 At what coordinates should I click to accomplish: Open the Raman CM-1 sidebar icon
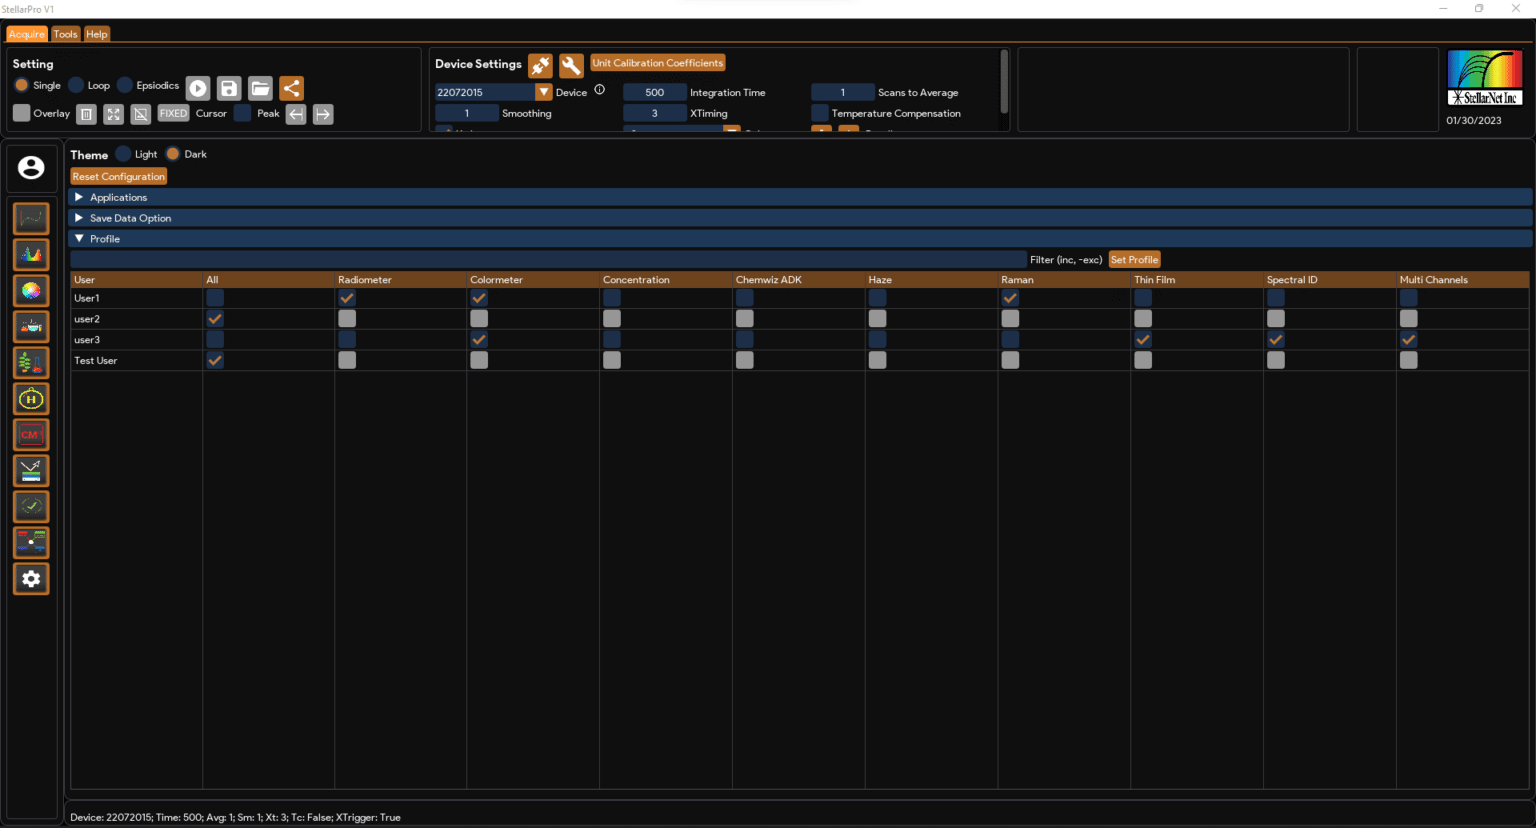coord(31,434)
